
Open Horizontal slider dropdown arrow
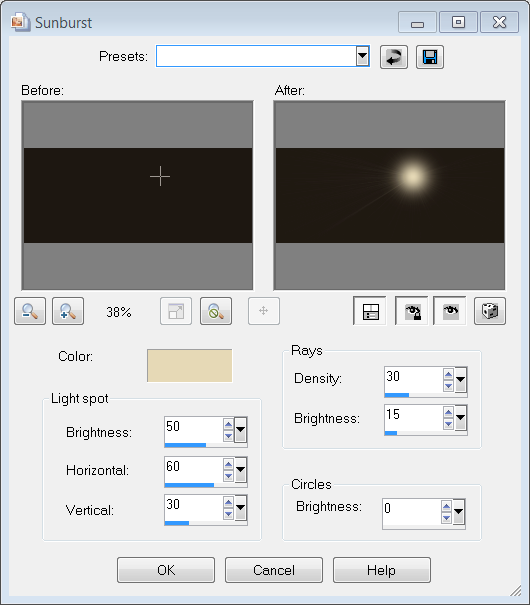[x=240, y=470]
